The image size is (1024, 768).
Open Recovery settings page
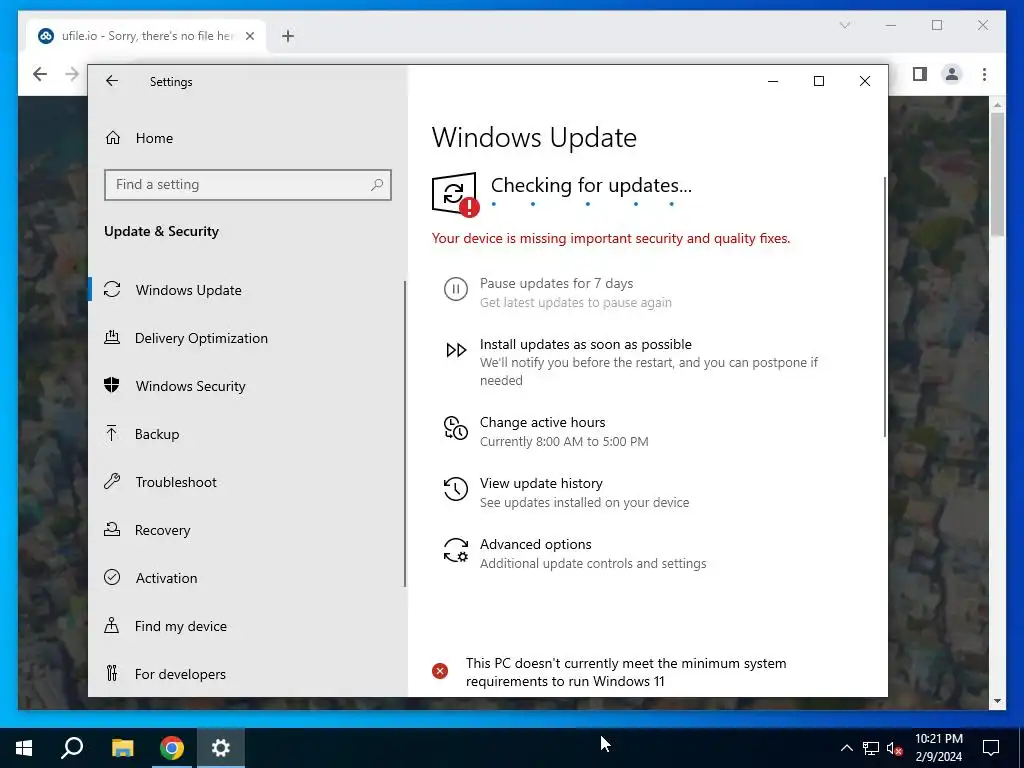(247, 530)
